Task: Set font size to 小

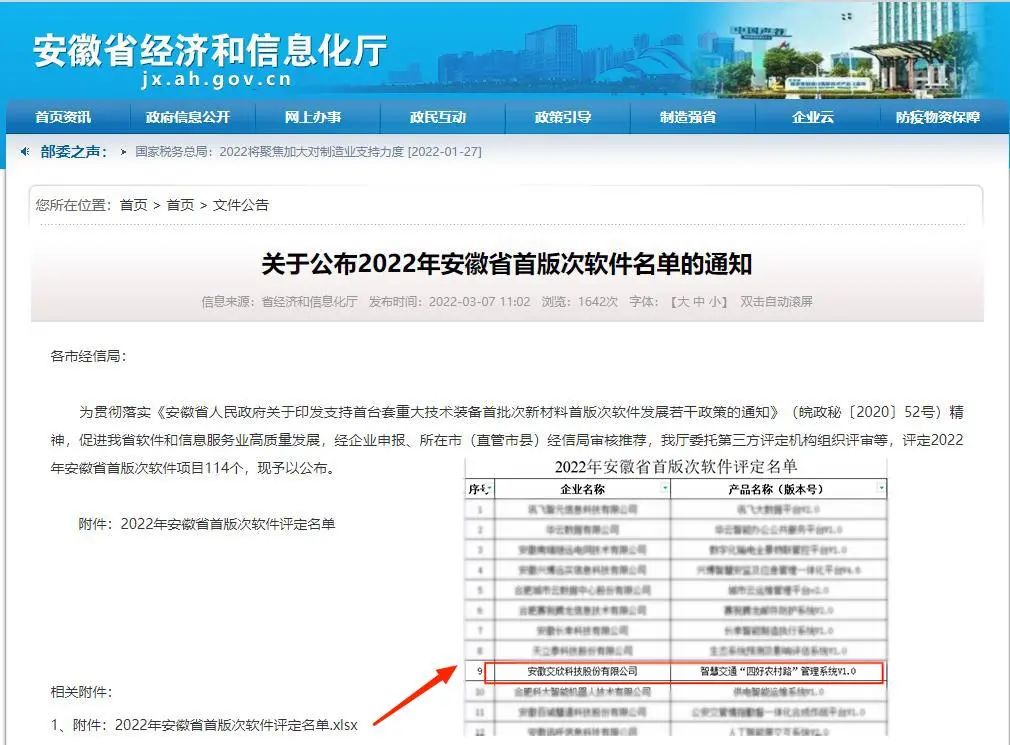Action: (x=715, y=304)
